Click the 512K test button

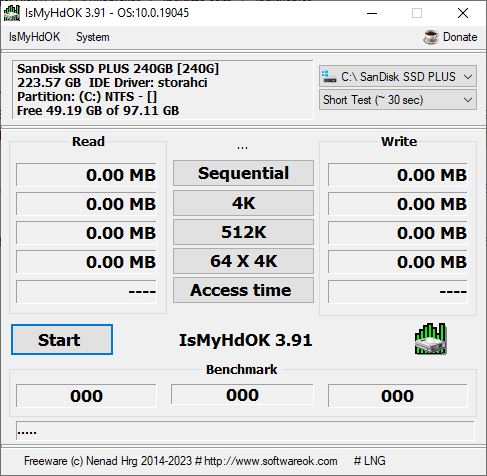pos(243,232)
